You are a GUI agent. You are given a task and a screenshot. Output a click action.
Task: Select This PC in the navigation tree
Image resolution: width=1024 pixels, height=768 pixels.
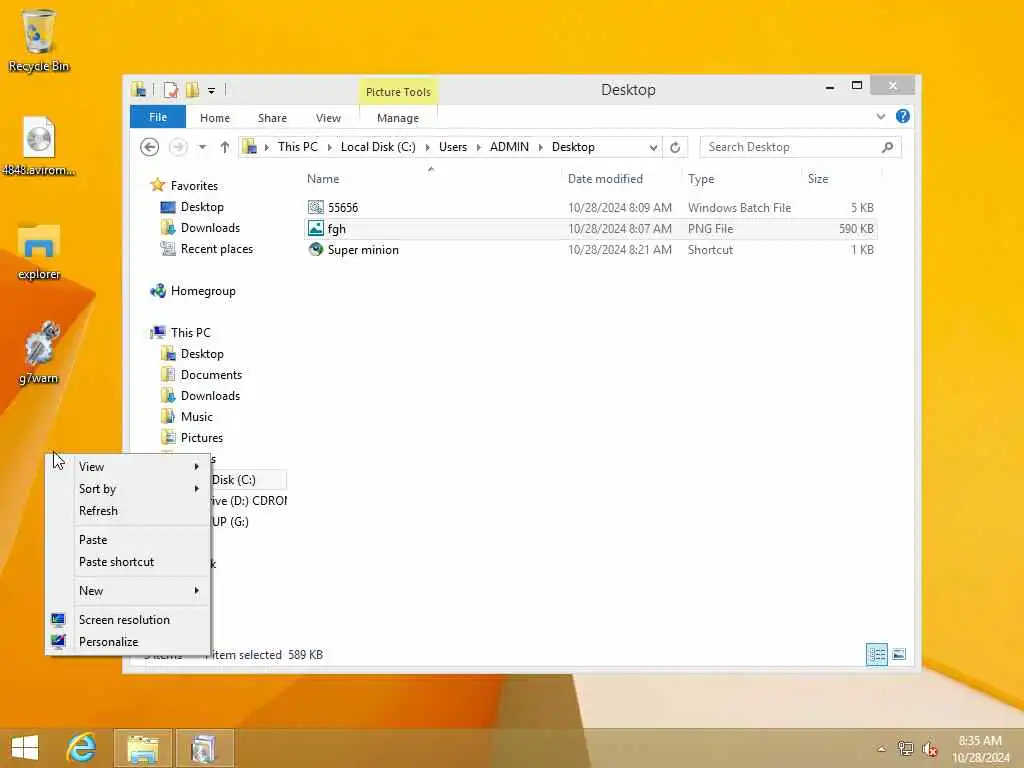click(x=190, y=332)
